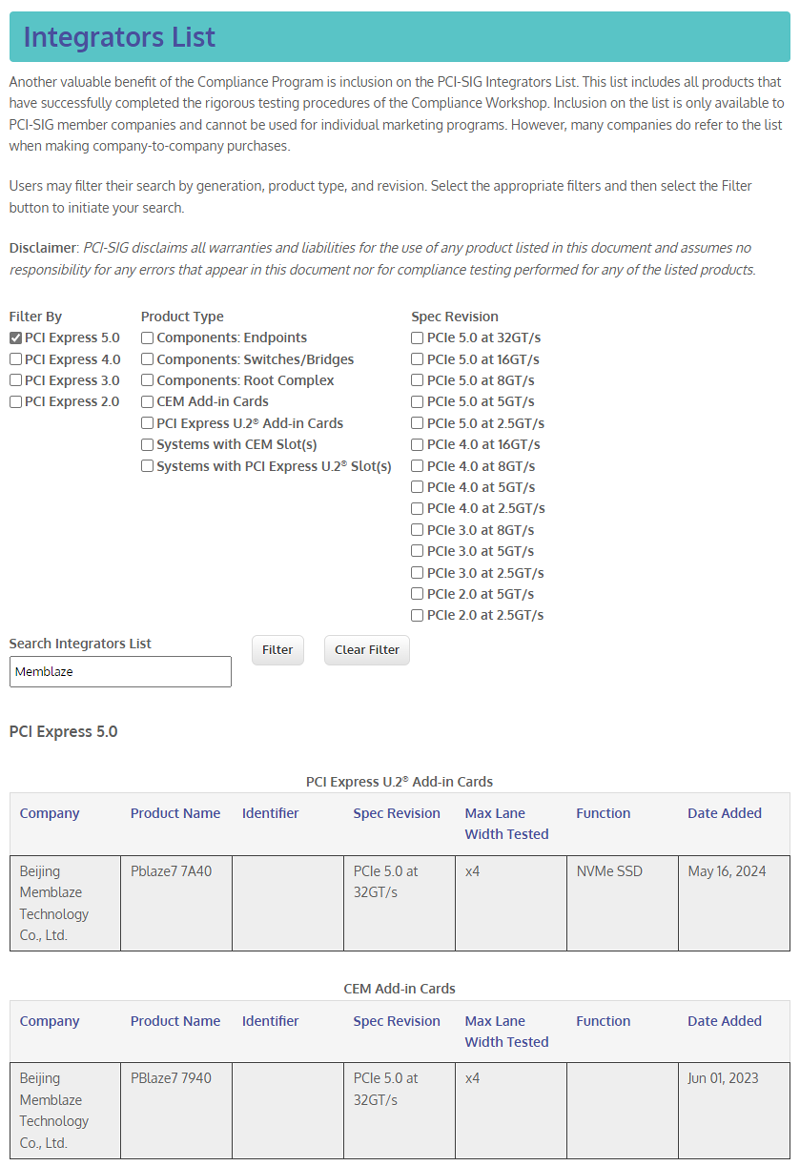The height and width of the screenshot is (1166, 800).
Task: Click the Integrators List heading
Action: [x=119, y=37]
